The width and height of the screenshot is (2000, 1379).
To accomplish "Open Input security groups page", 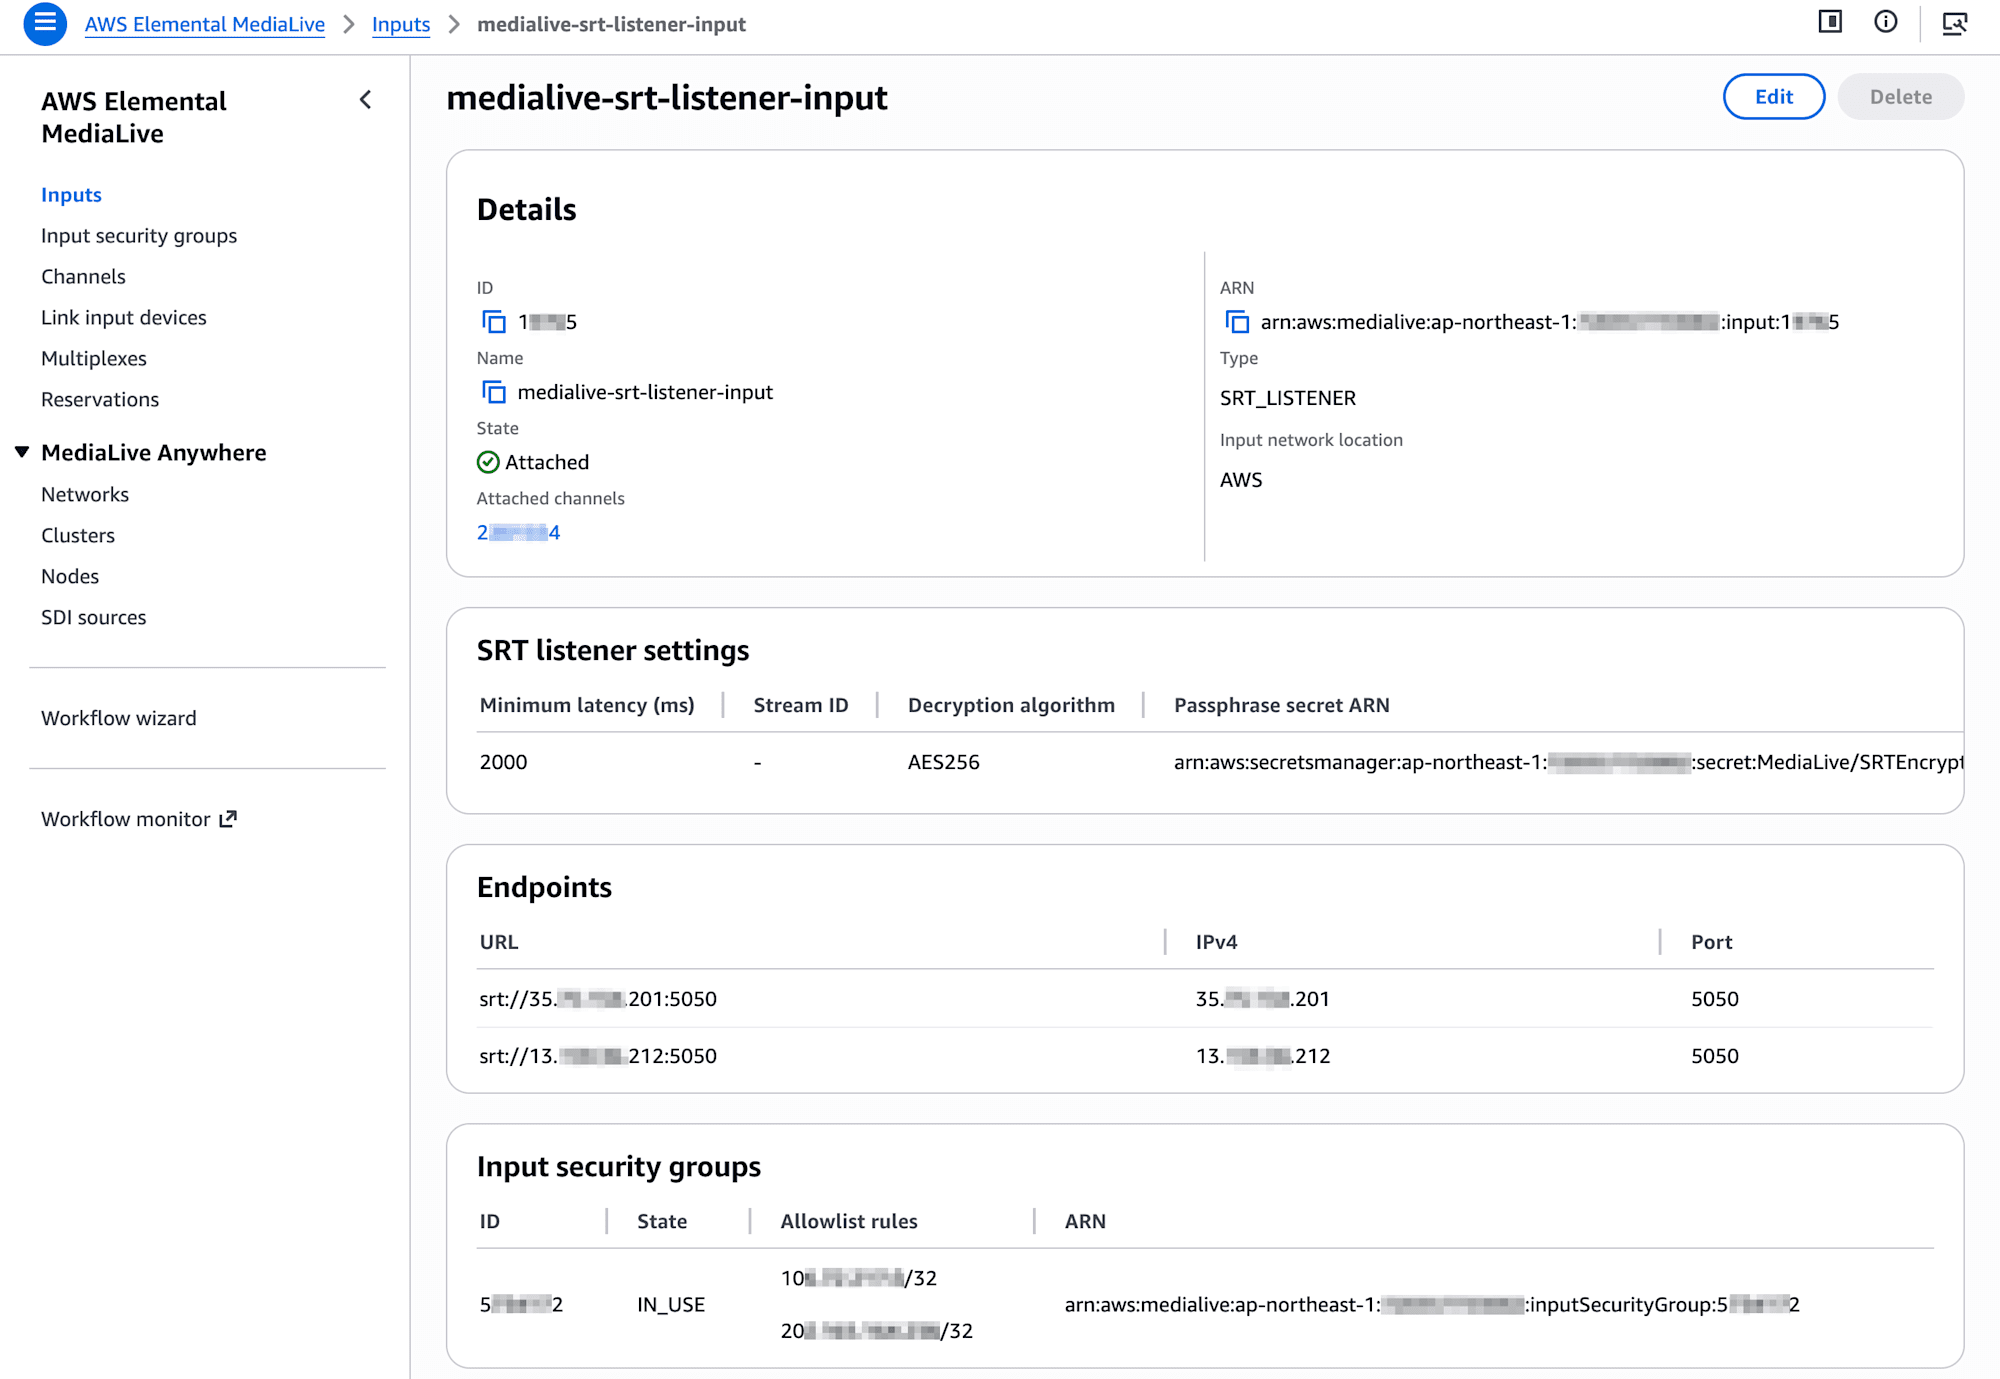I will point(139,236).
